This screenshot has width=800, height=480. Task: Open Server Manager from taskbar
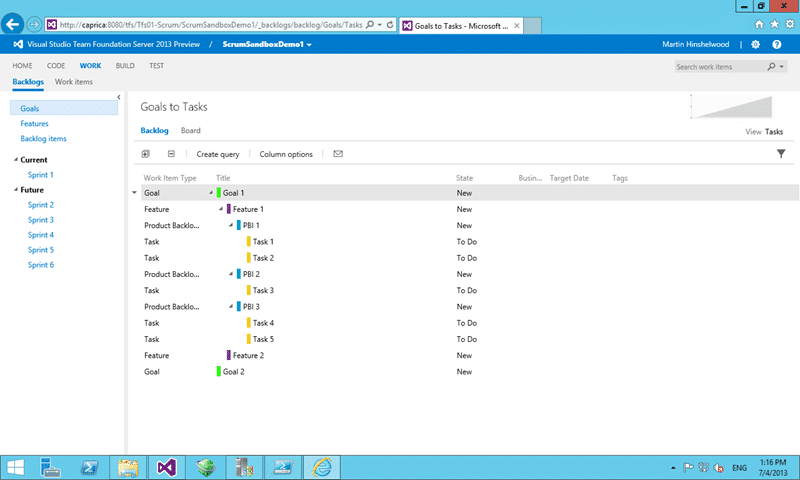50,467
